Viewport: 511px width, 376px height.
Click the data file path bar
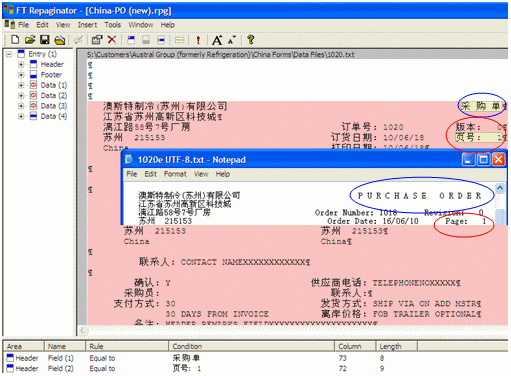(293, 54)
